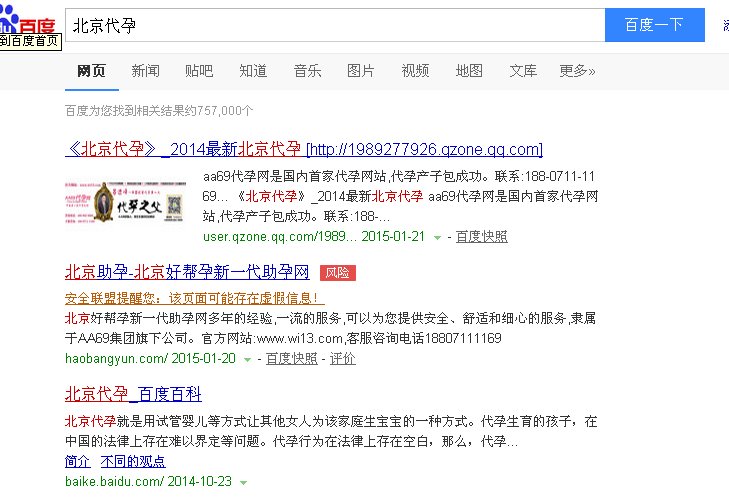The image size is (729, 497).
Task: Click the 代孕之父 result thumbnail image
Action: click(x=126, y=203)
